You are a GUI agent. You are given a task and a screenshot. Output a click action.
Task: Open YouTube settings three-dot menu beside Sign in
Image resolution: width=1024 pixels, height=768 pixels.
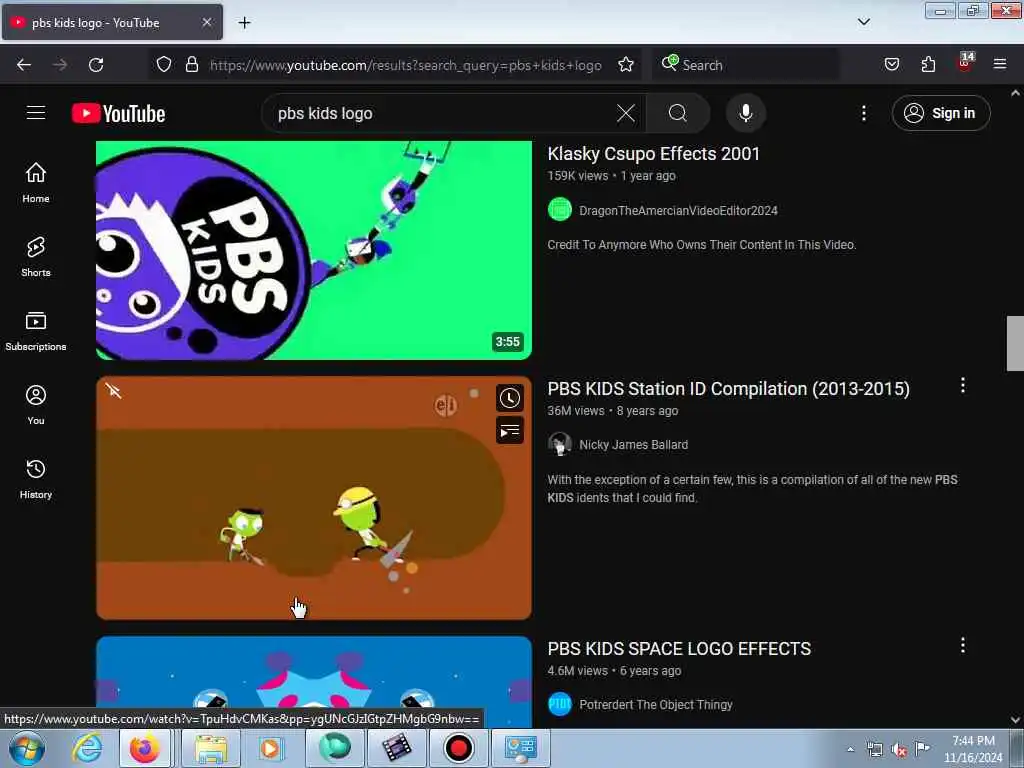[x=864, y=113]
